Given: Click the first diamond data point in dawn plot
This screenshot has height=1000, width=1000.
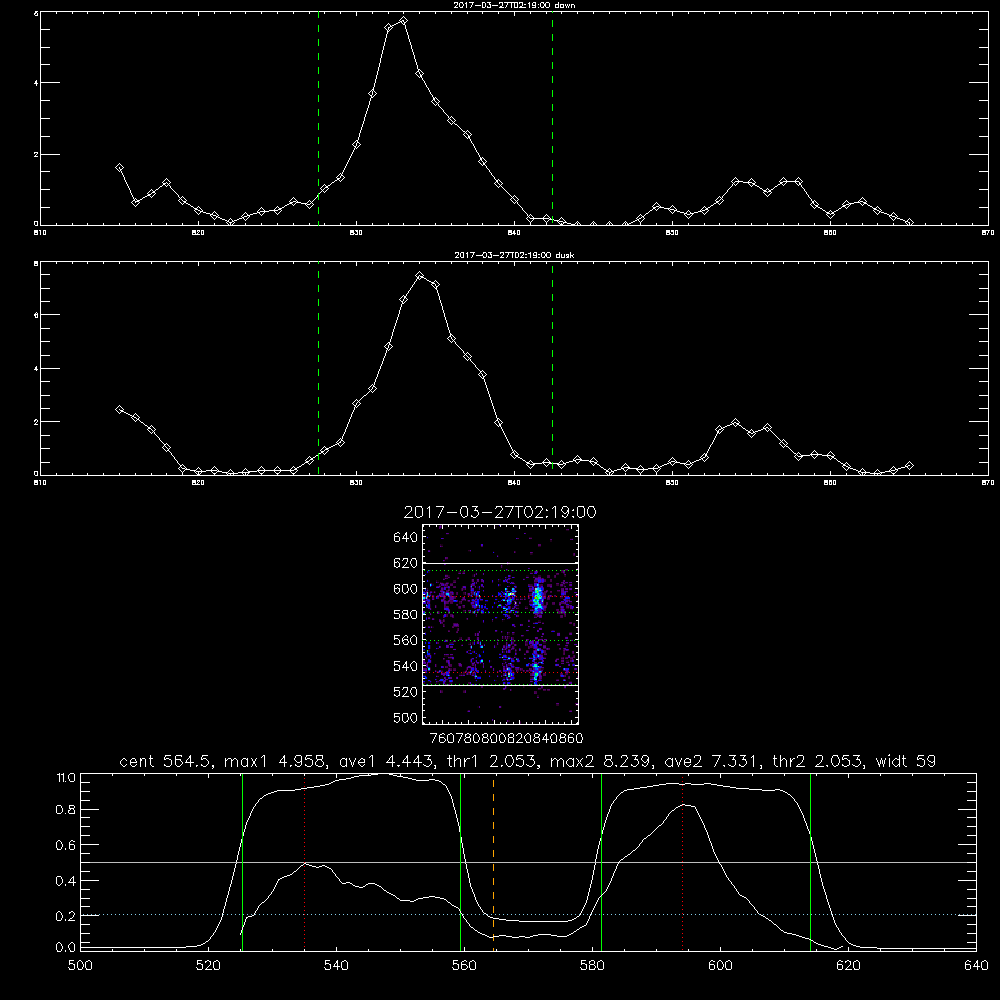Looking at the screenshot, I should tap(119, 168).
